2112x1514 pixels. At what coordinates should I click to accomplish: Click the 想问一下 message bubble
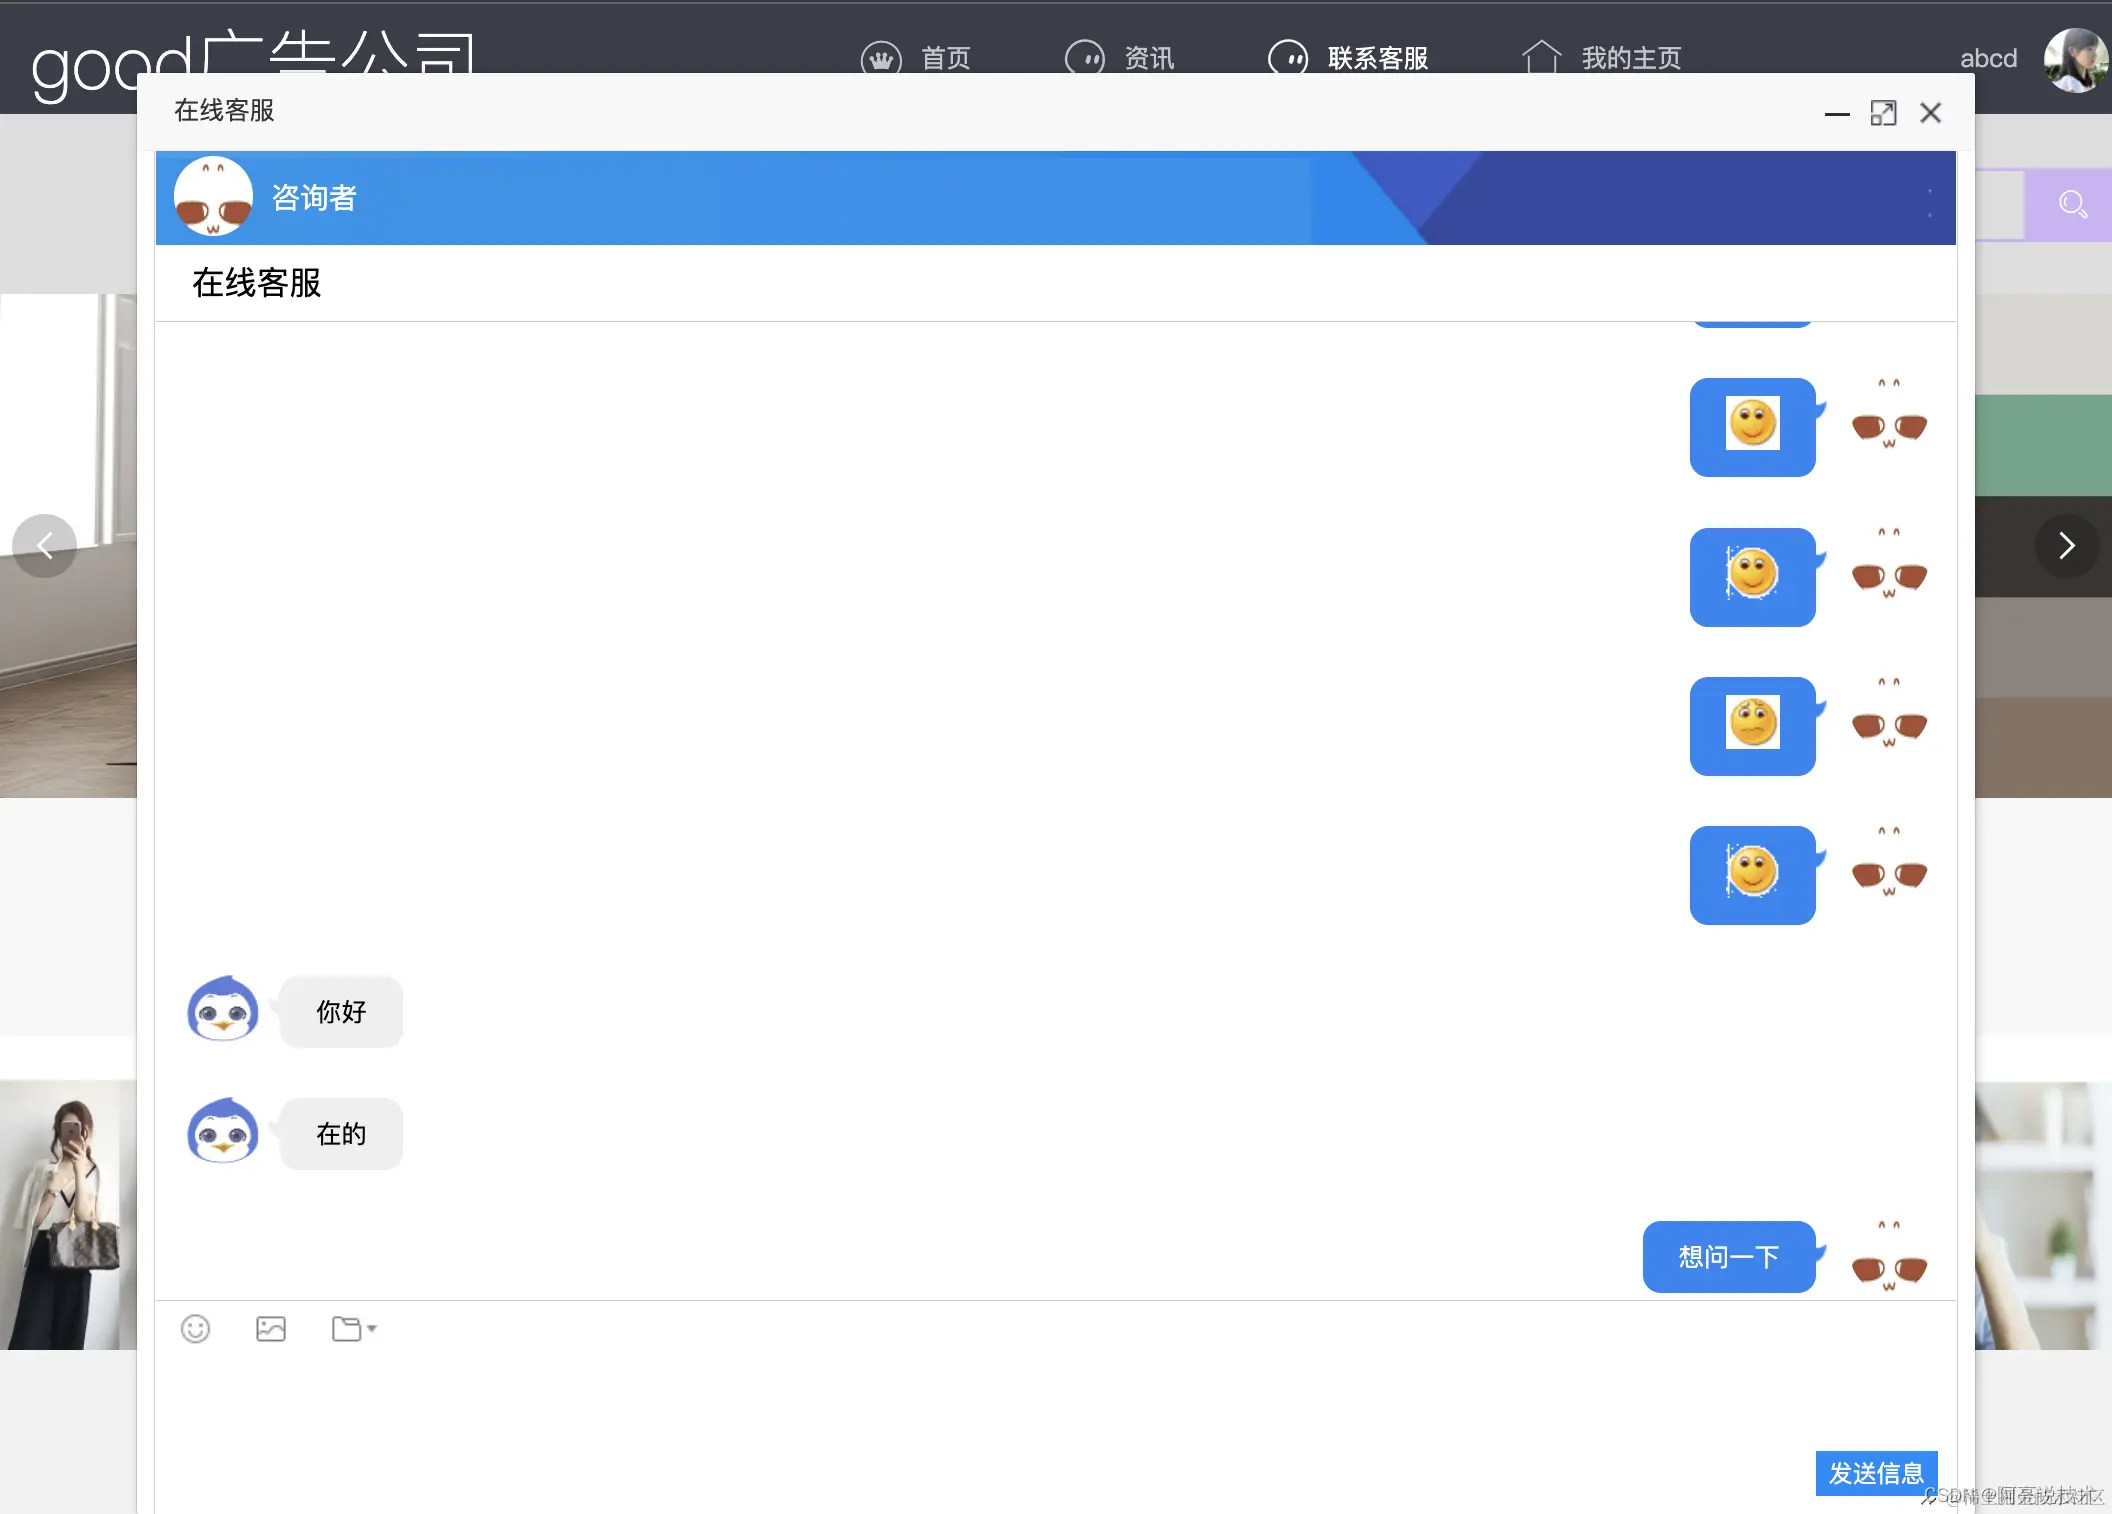point(1728,1257)
